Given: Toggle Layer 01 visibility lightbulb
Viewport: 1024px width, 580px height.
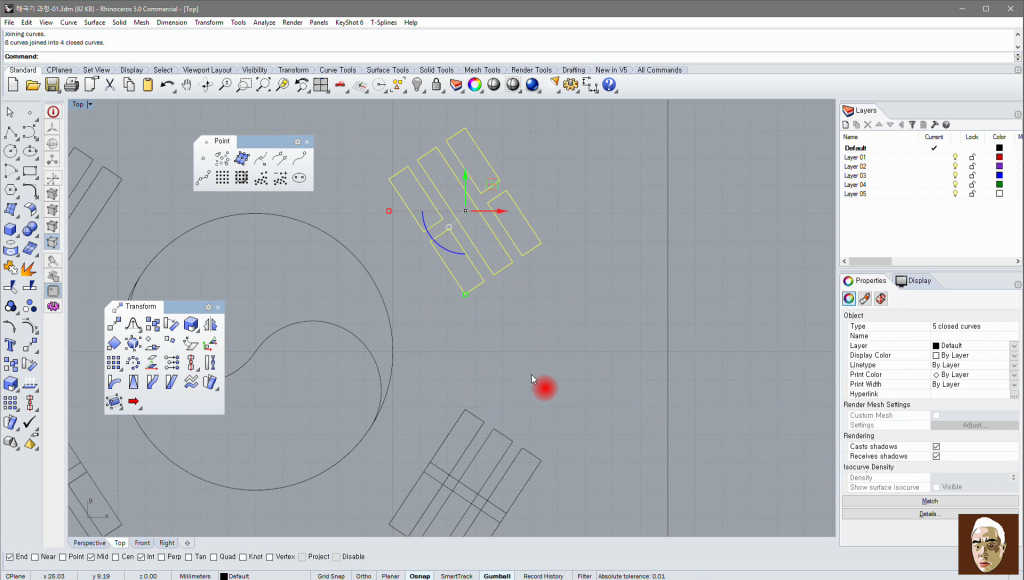Looking at the screenshot, I should pos(955,157).
